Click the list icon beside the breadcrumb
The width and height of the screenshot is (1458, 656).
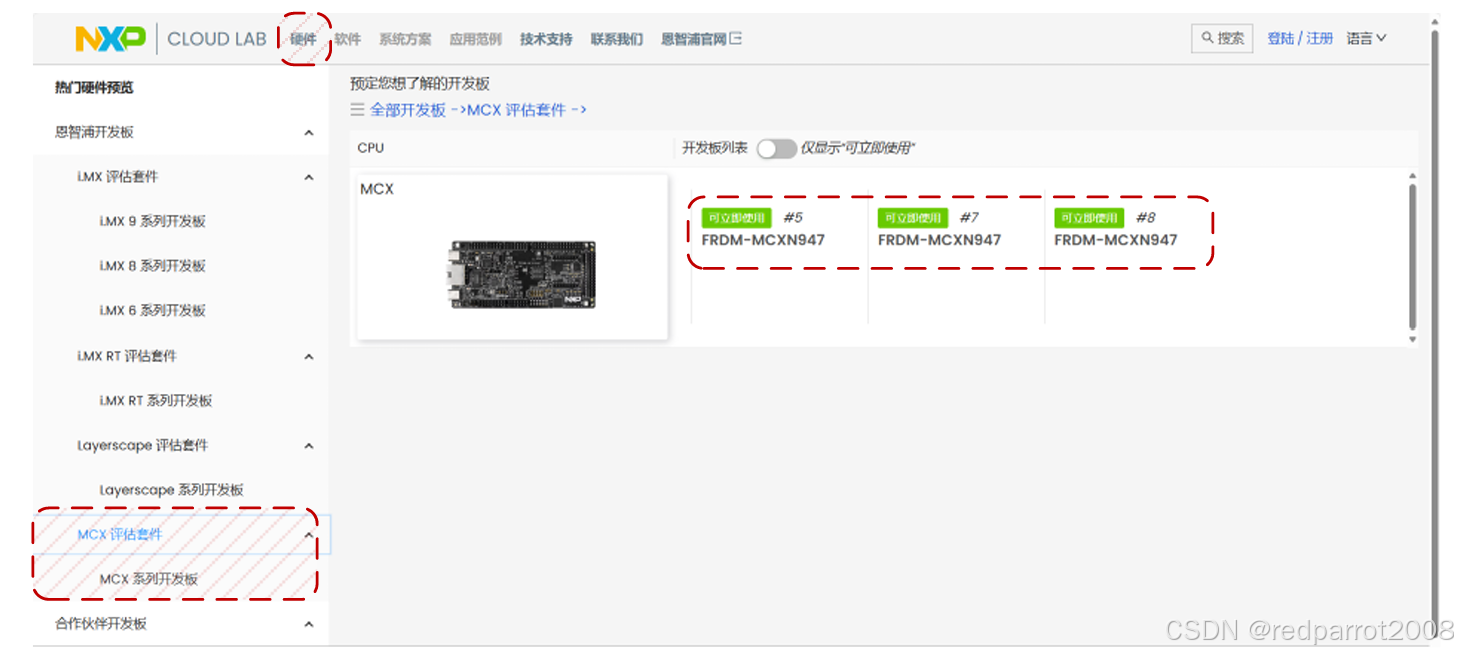point(357,110)
